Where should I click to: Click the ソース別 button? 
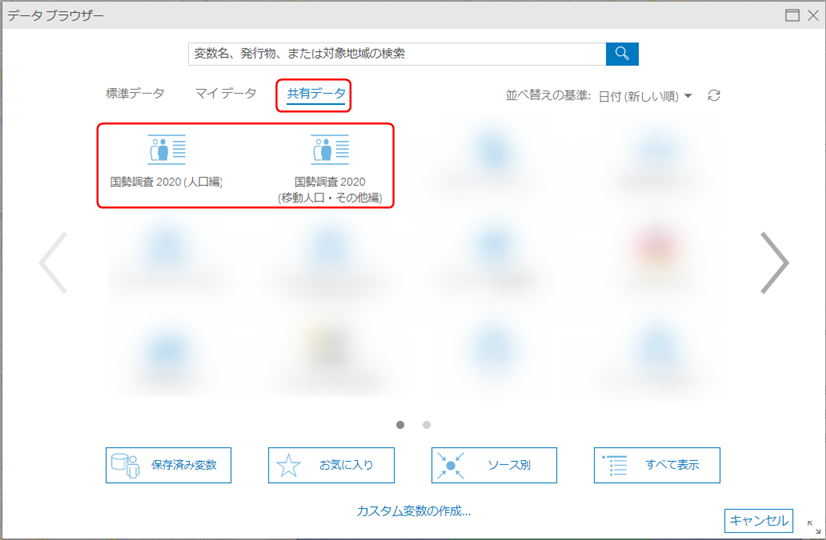(x=494, y=465)
